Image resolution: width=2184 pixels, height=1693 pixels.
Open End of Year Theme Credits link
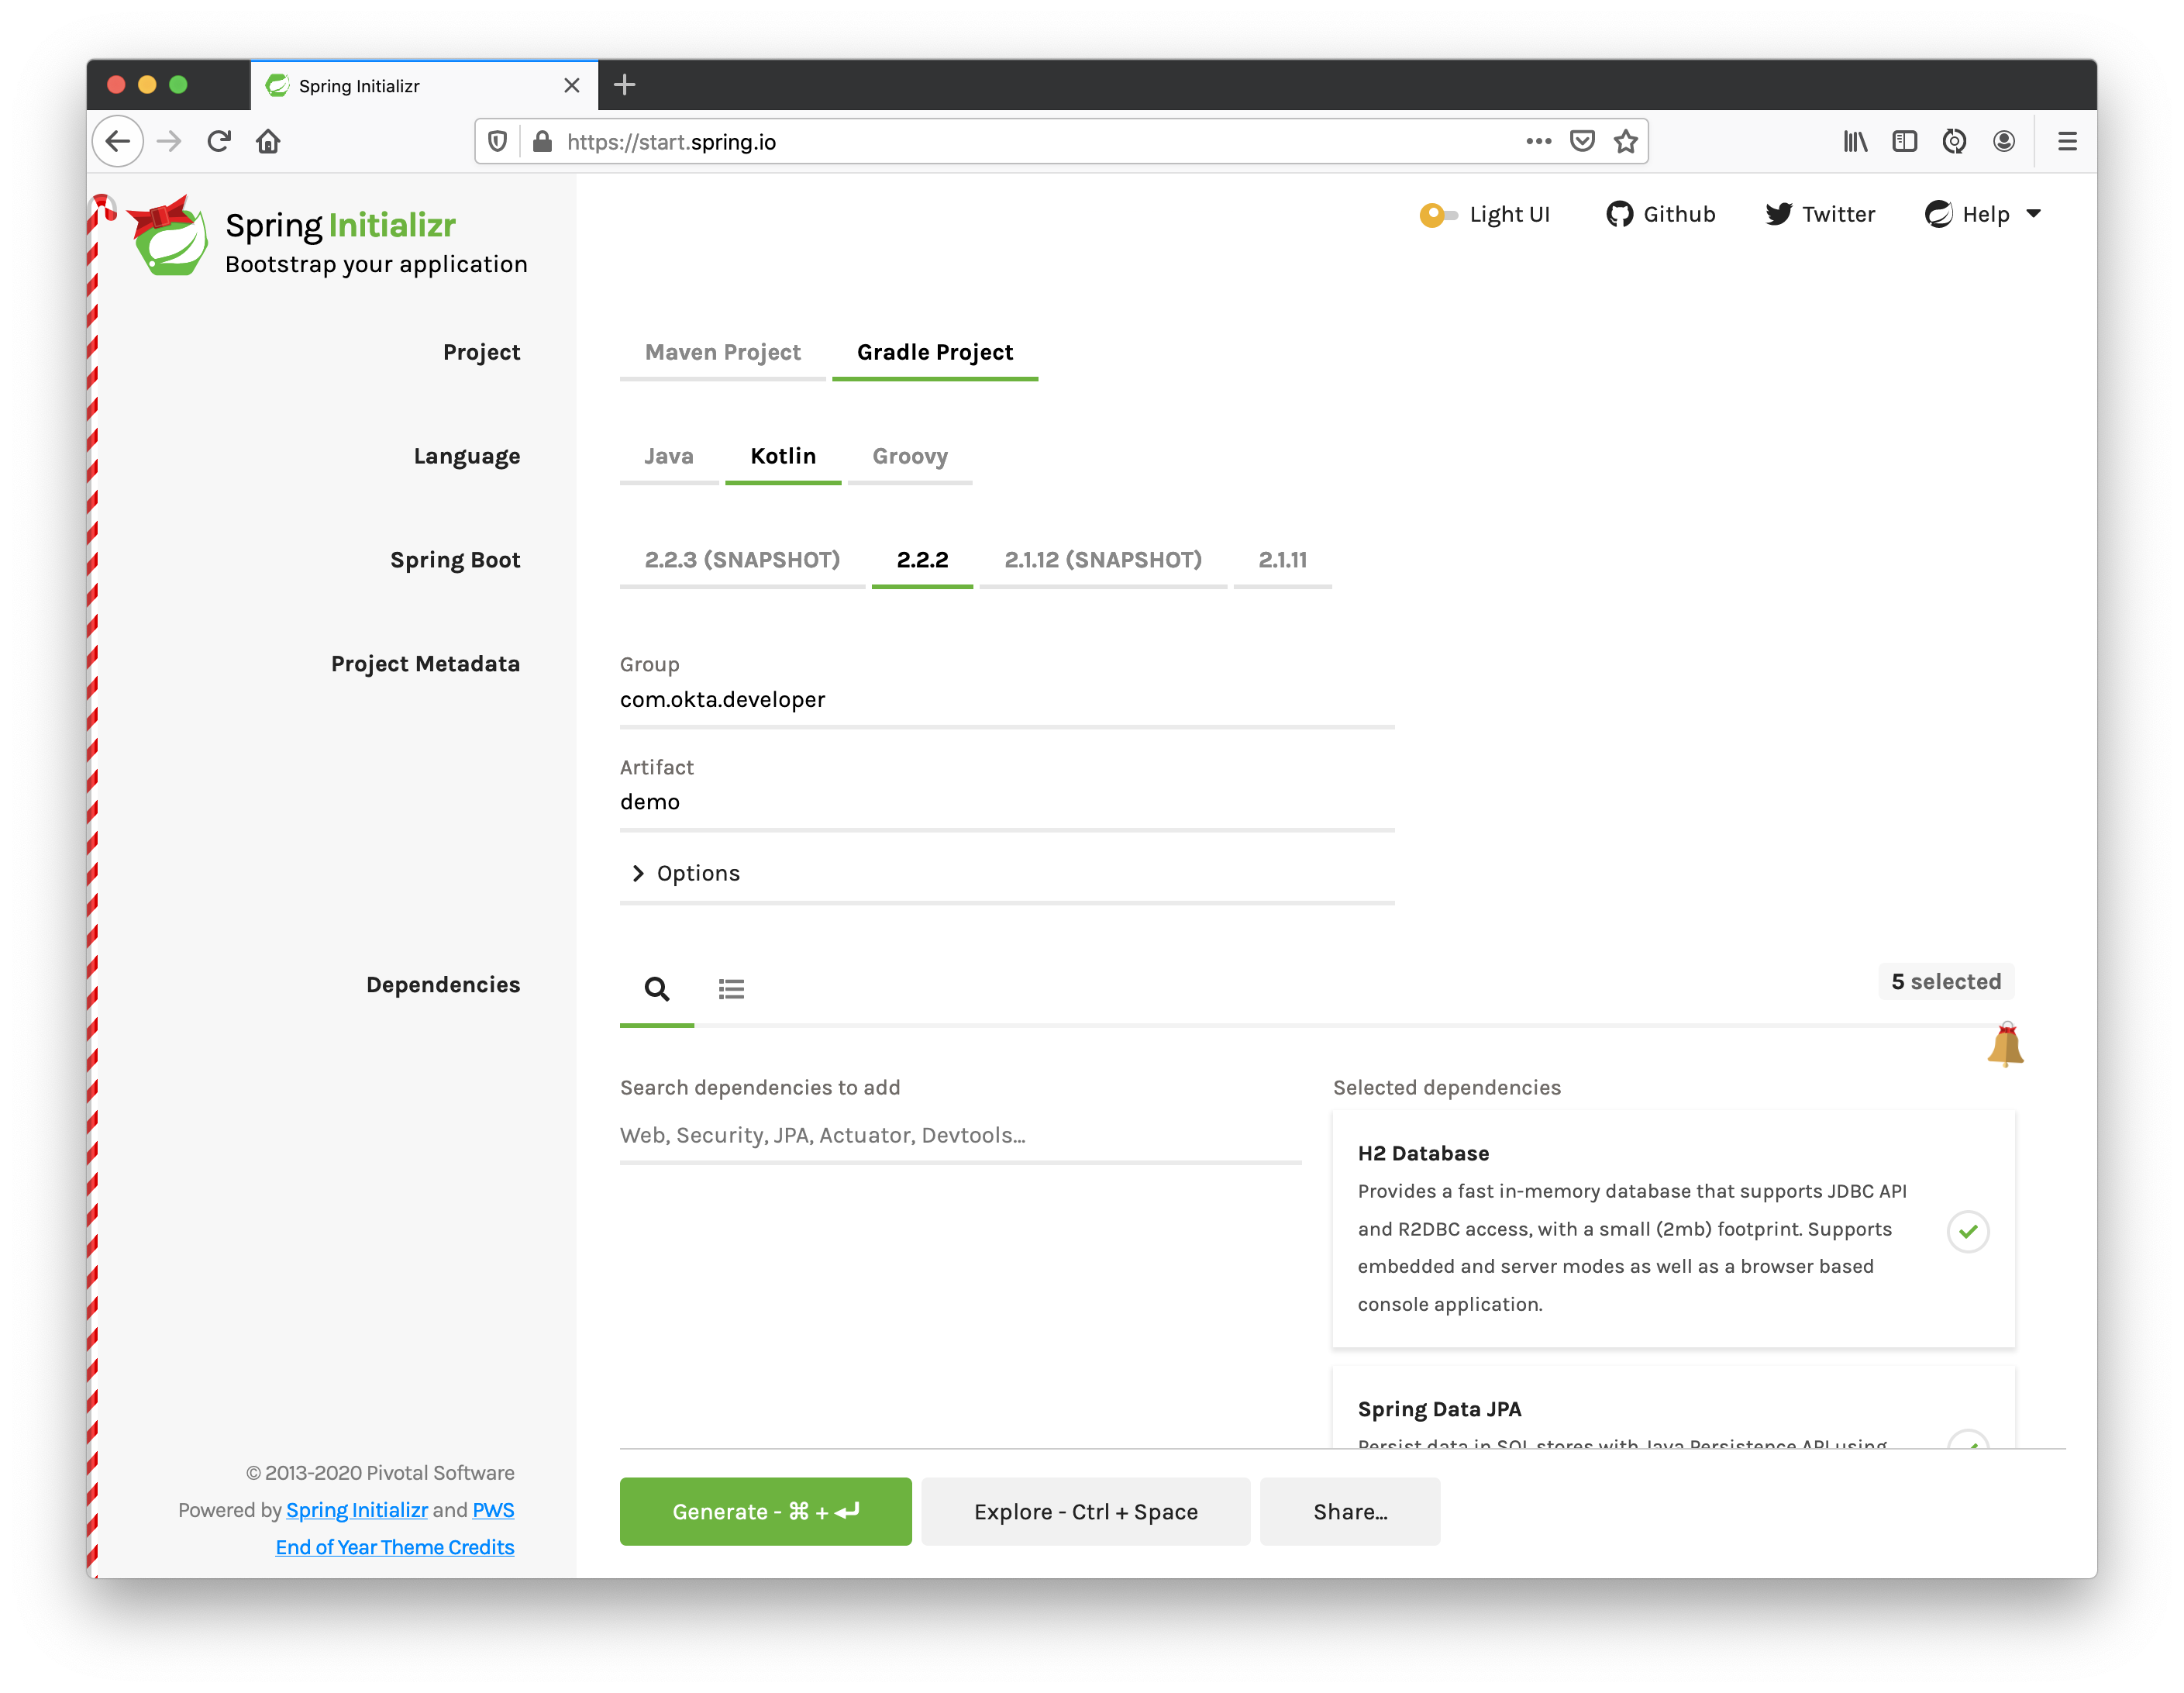394,1547
